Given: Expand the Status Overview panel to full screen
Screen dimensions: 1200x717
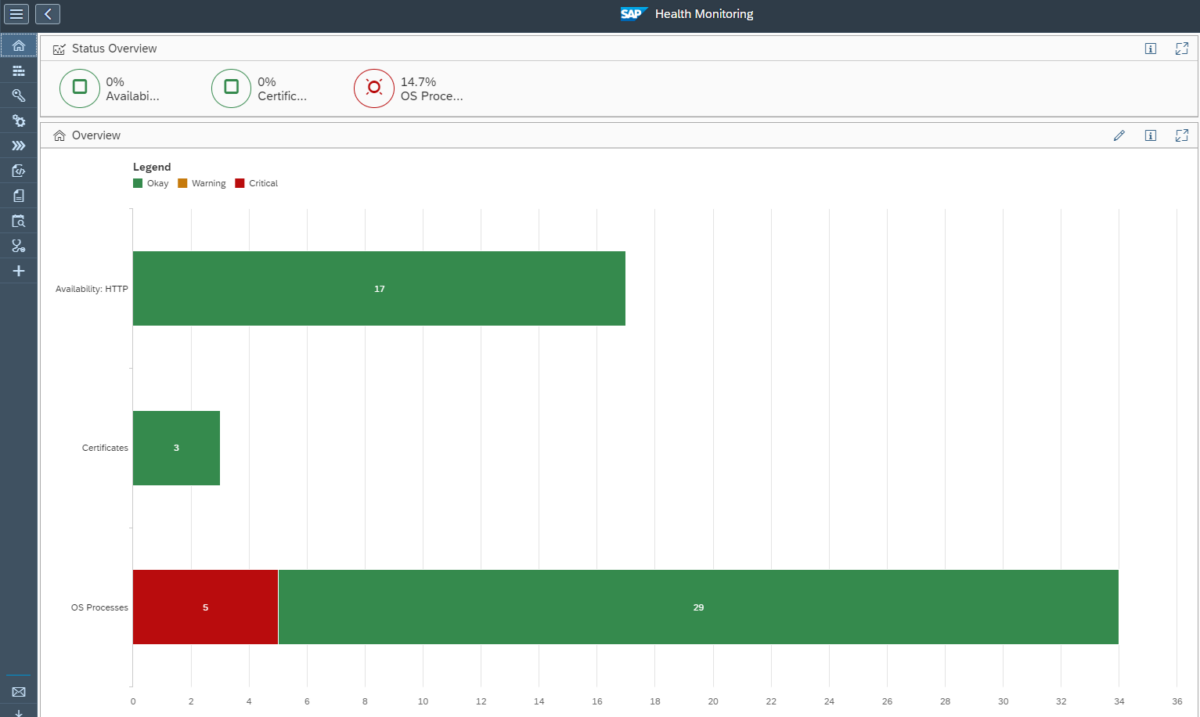Looking at the screenshot, I should pyautogui.click(x=1181, y=47).
